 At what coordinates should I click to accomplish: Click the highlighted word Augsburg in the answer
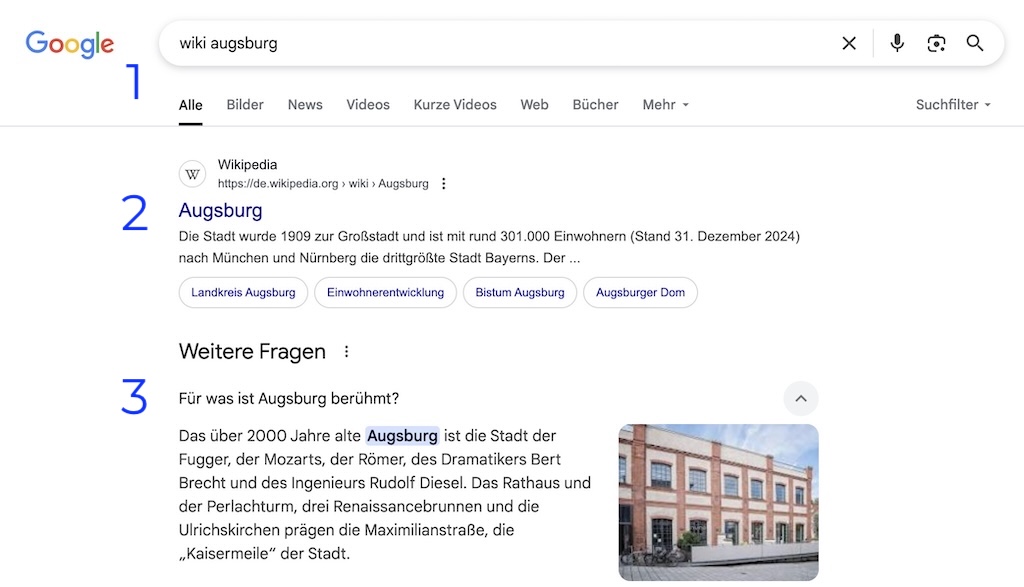click(402, 436)
